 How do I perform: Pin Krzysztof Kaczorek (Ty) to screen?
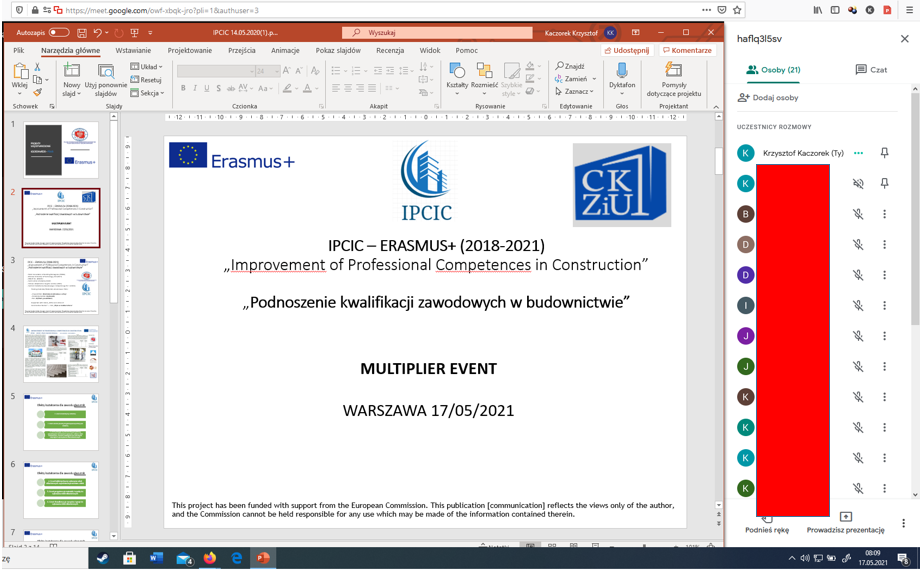click(x=884, y=153)
